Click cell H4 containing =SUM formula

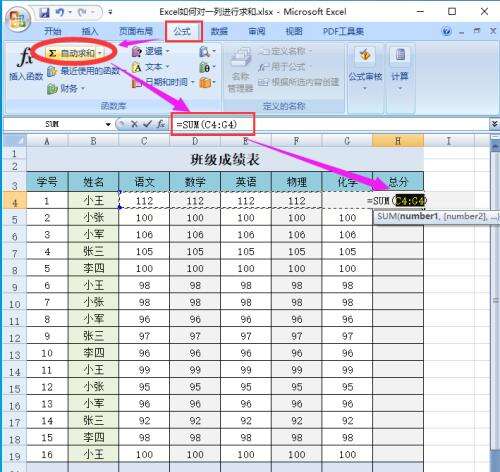point(398,201)
